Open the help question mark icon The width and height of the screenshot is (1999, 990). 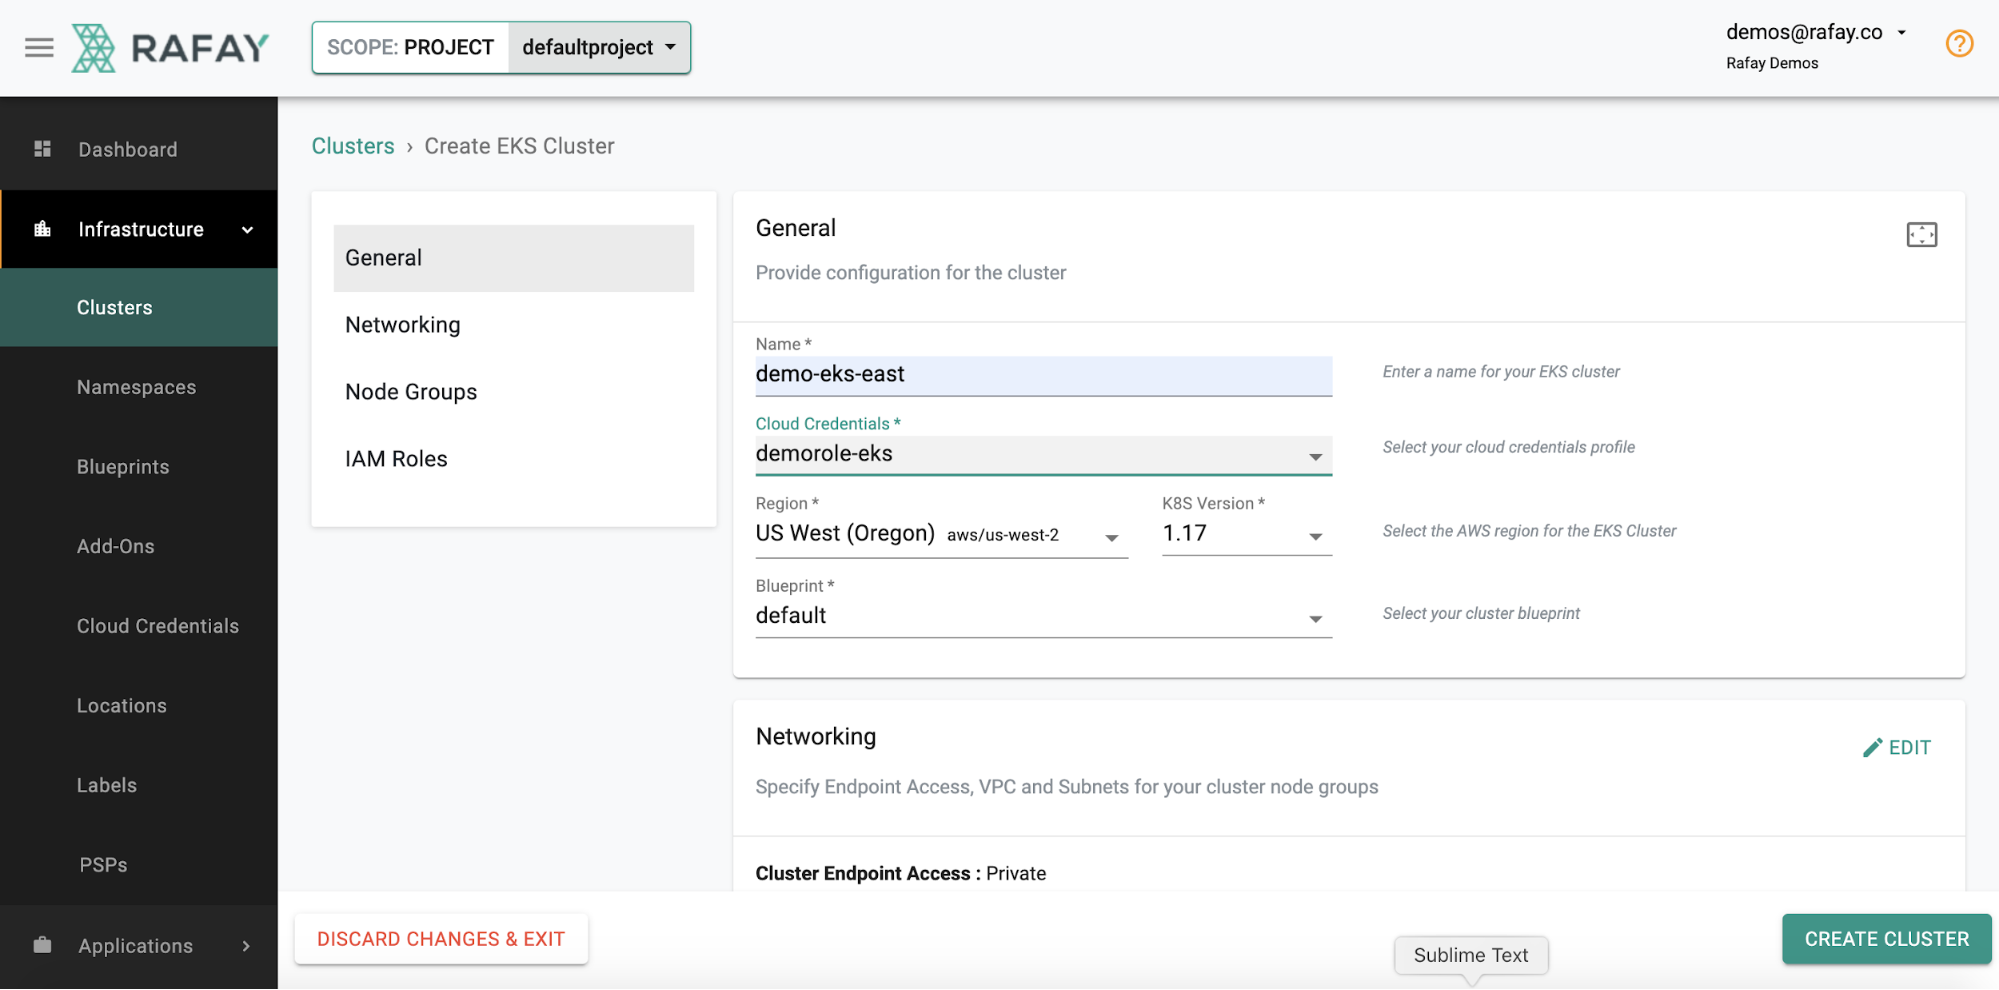tap(1958, 44)
